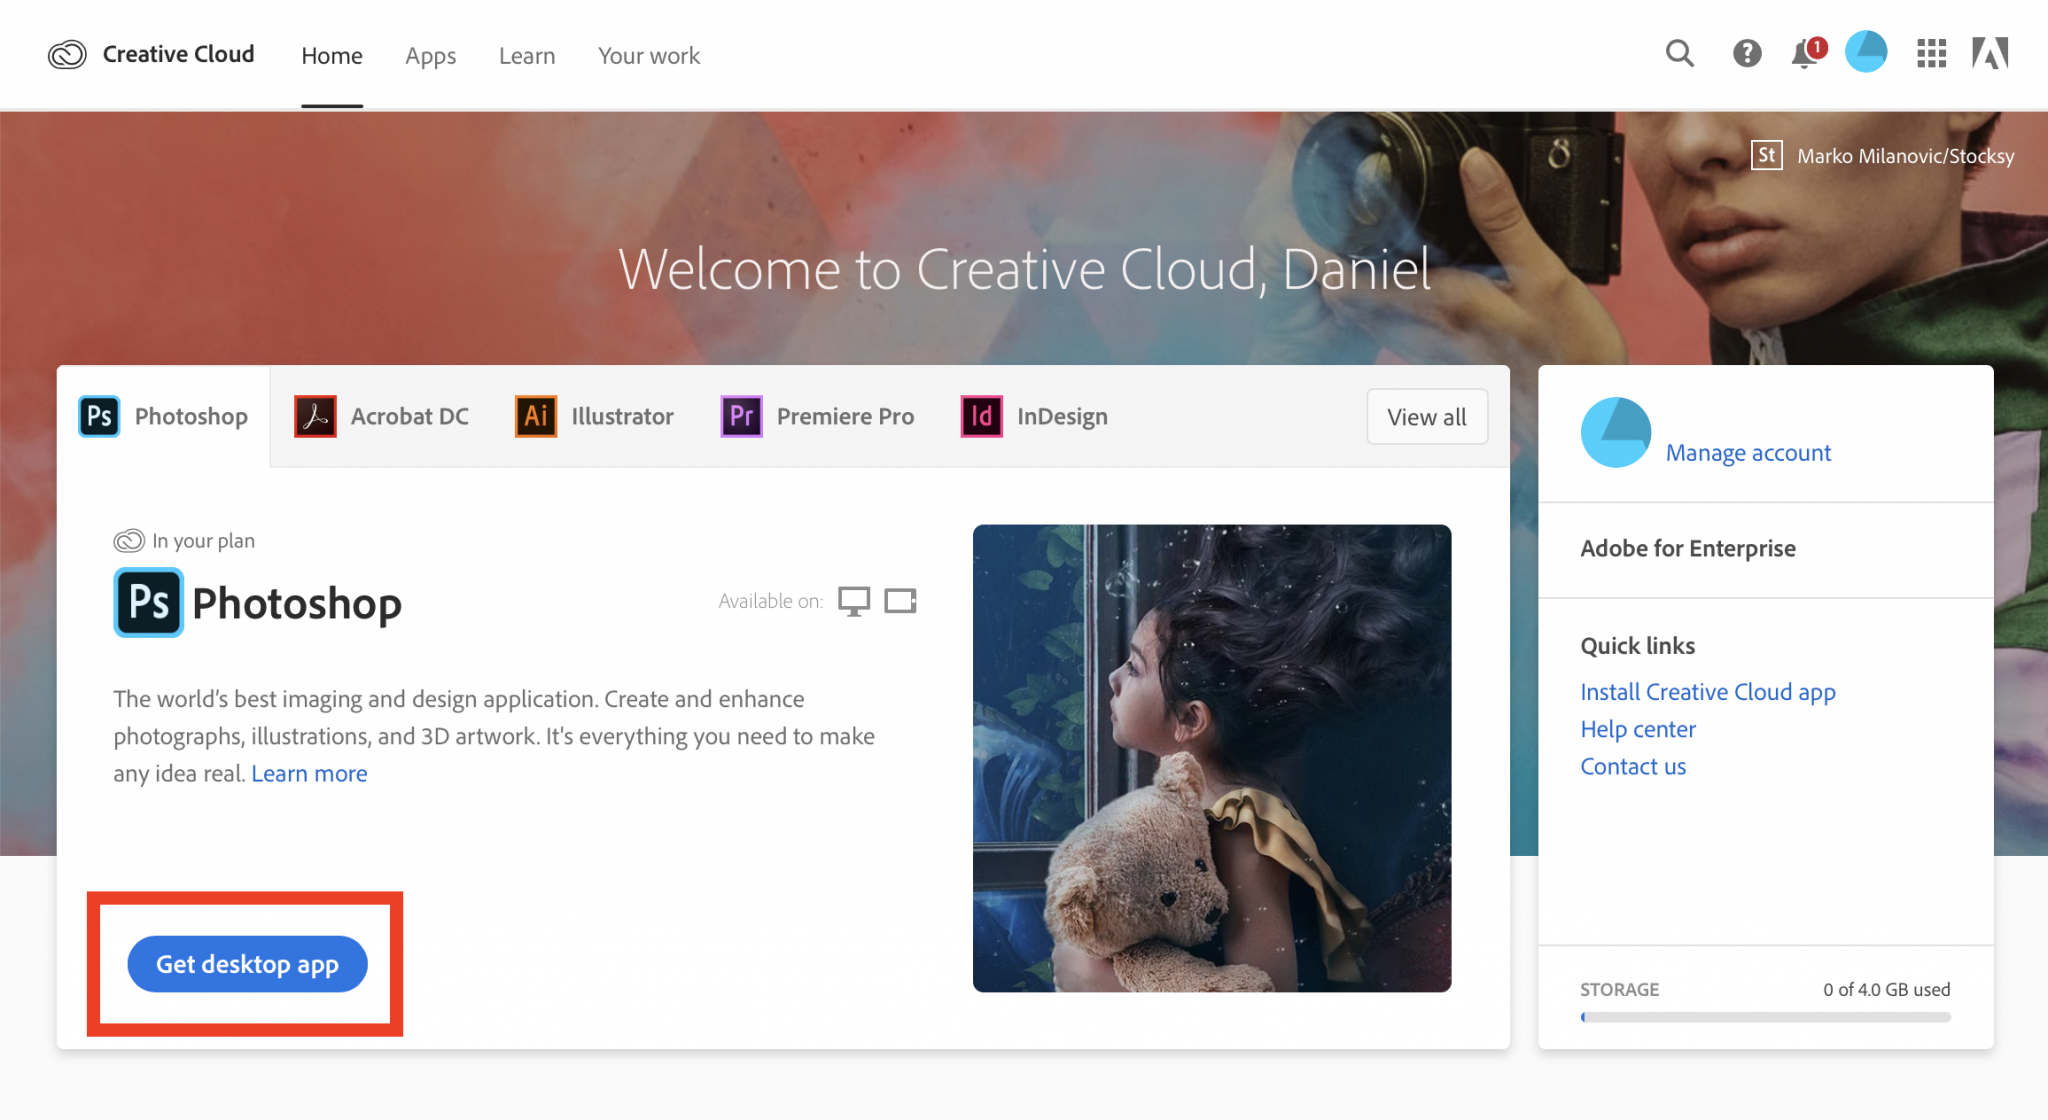Click the Photoshop product heading
The width and height of the screenshot is (2048, 1120).
(297, 604)
